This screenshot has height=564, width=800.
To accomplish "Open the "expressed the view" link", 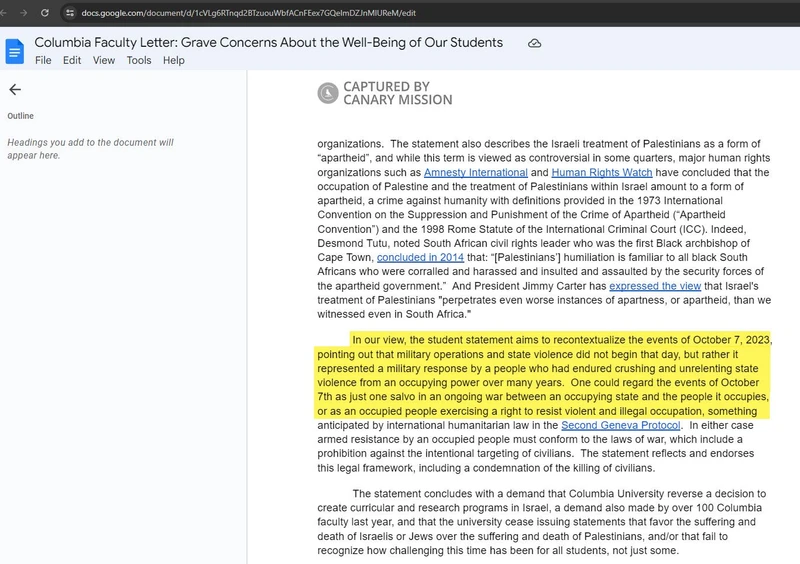I will tap(655, 285).
